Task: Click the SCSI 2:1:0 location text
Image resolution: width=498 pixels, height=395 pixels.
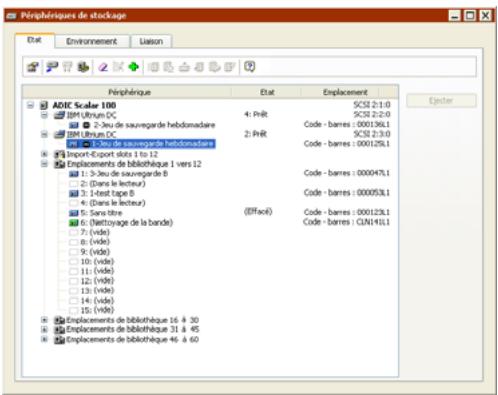Action: pyautogui.click(x=372, y=105)
